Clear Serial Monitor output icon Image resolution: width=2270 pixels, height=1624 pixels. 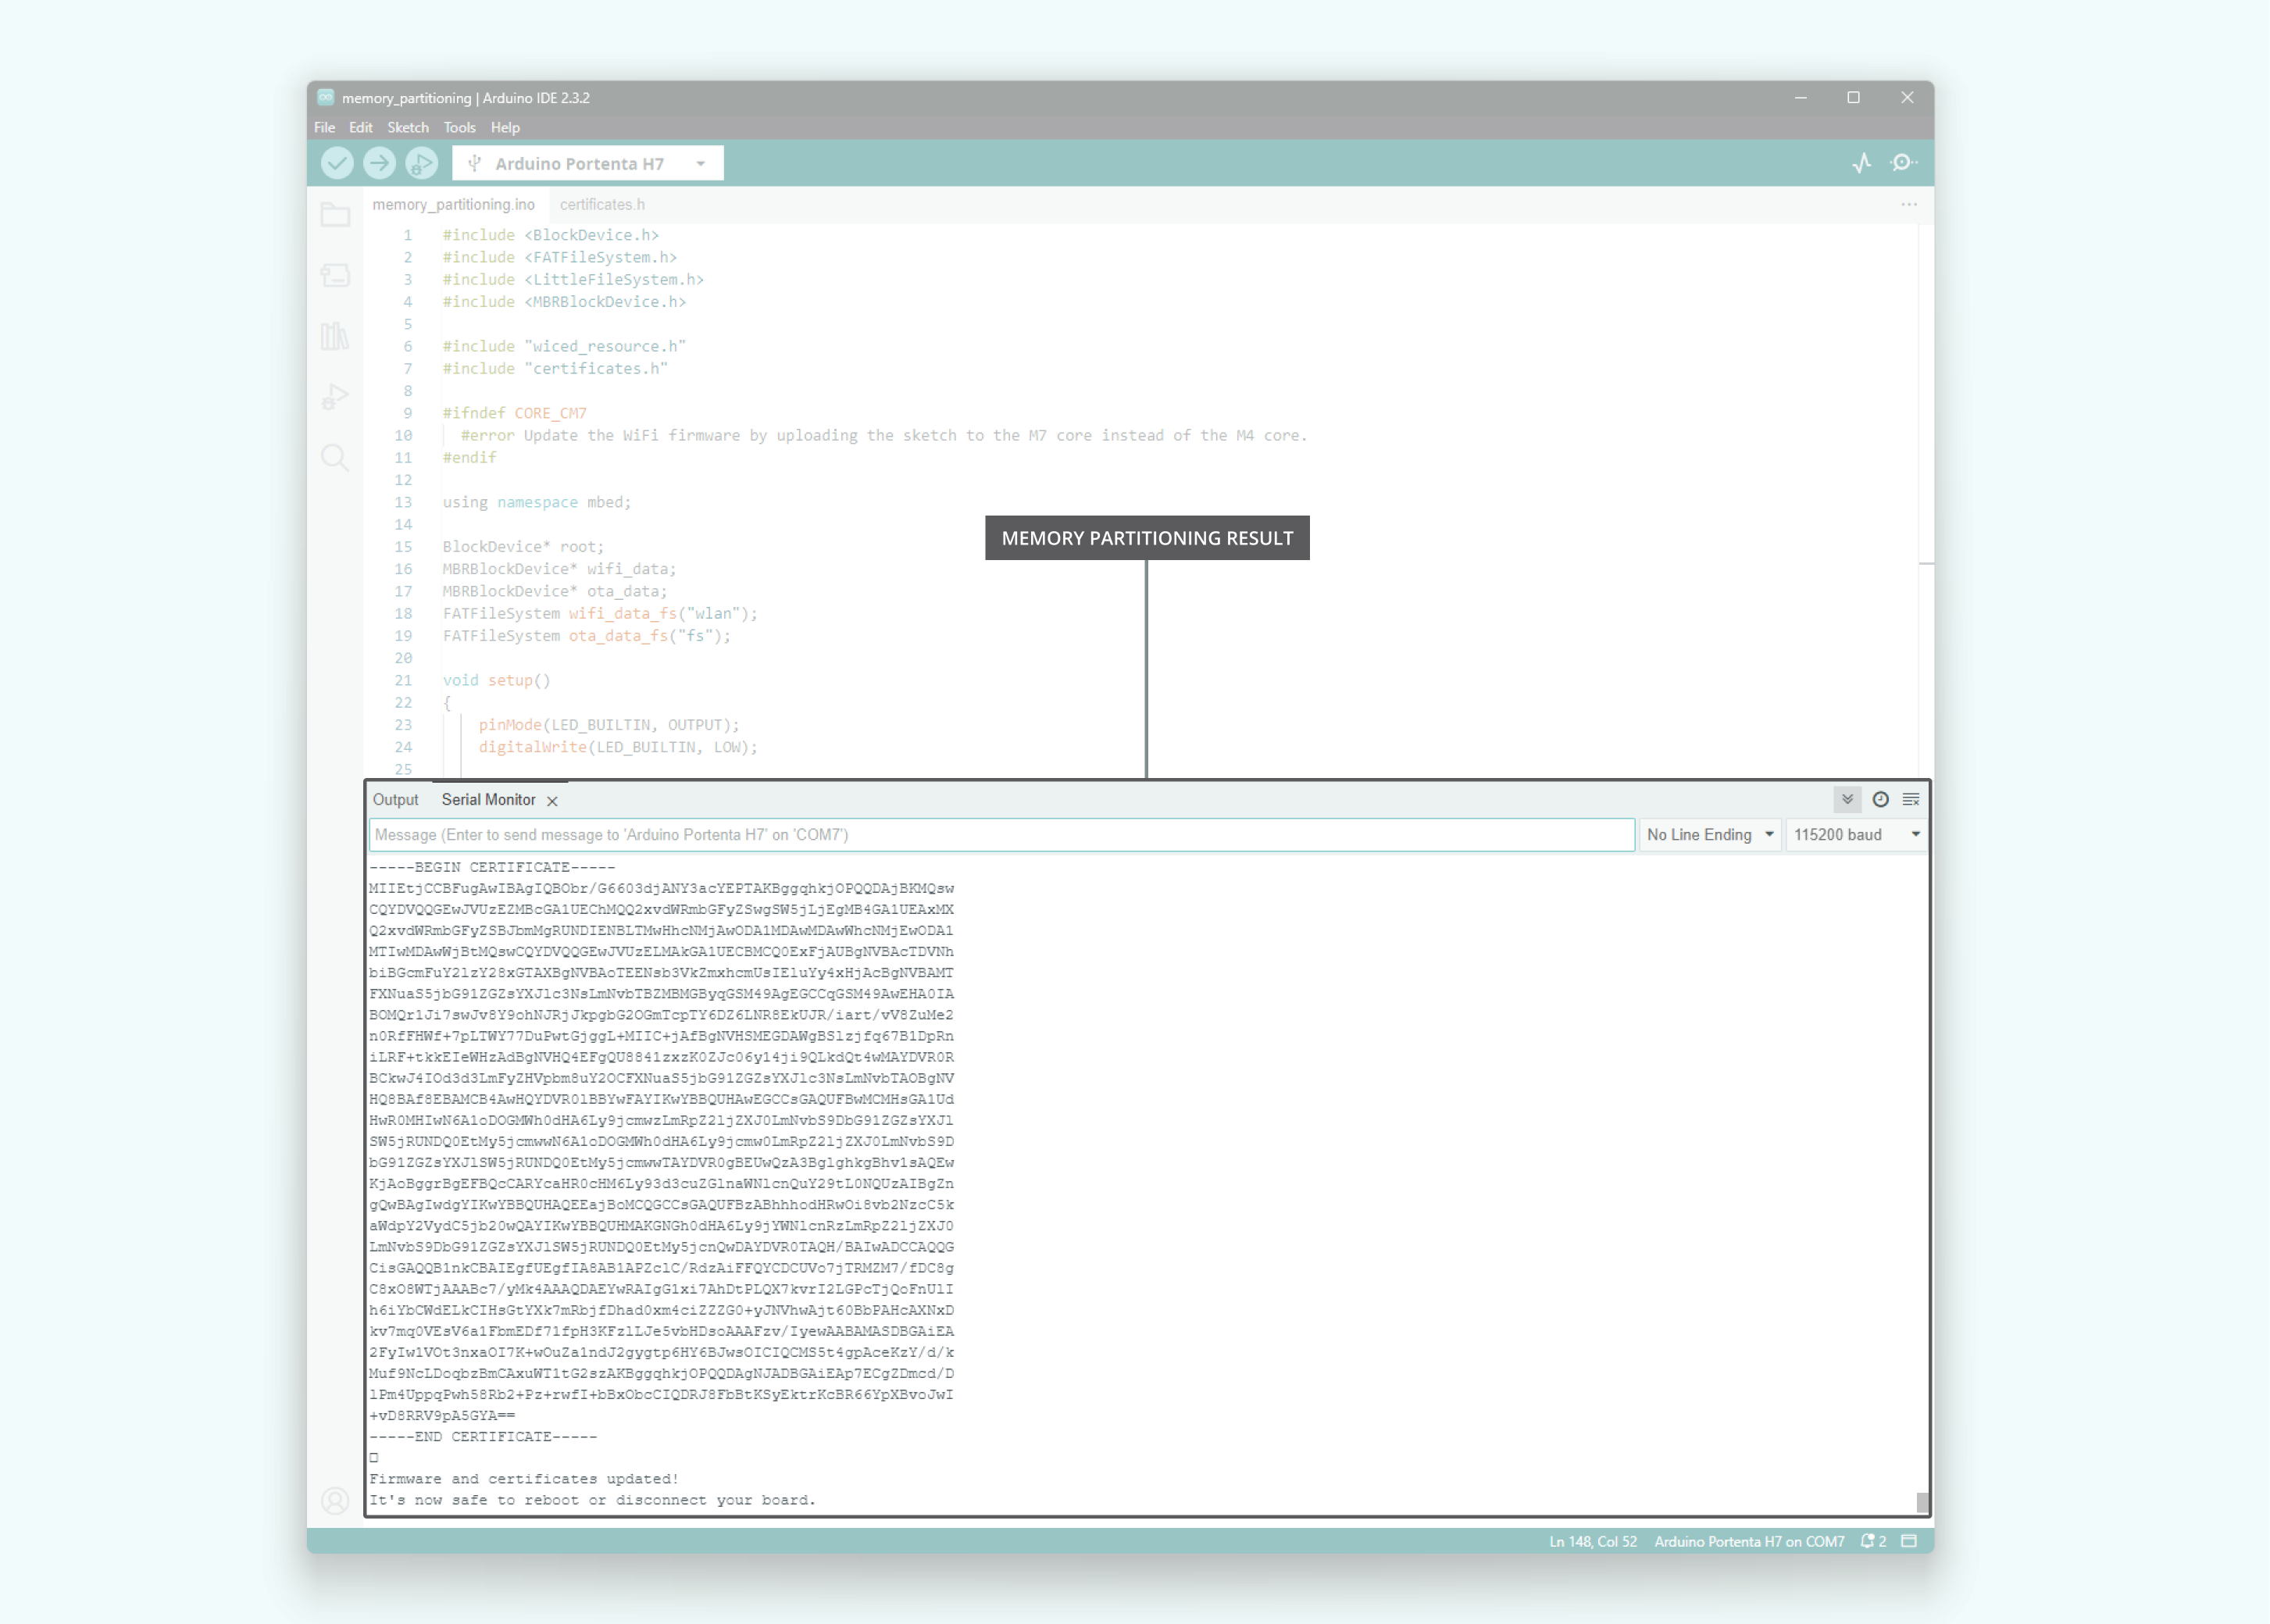pyautogui.click(x=1911, y=799)
